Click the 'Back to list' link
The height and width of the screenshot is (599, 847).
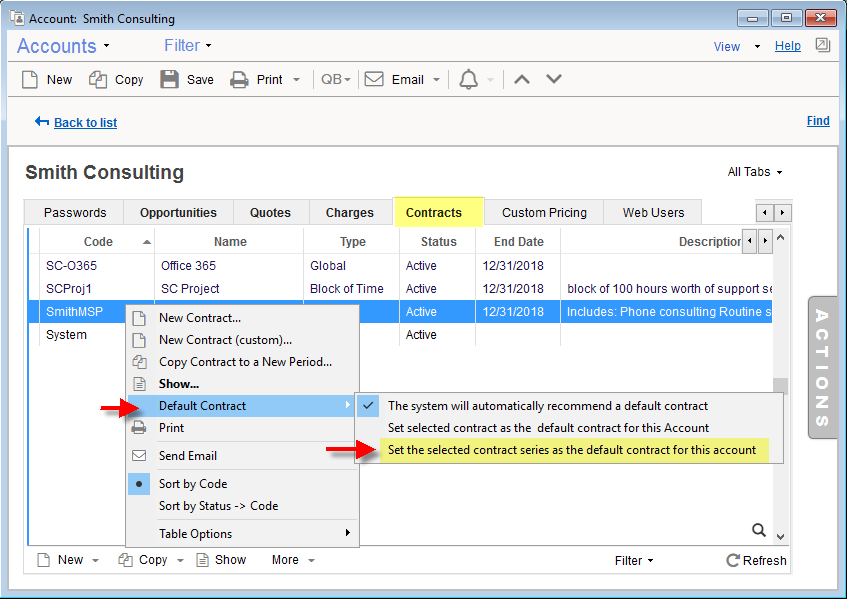tap(84, 122)
